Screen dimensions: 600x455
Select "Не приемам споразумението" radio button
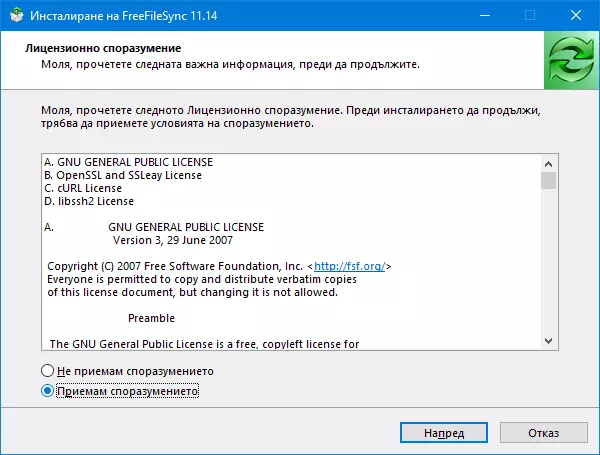[x=48, y=371]
